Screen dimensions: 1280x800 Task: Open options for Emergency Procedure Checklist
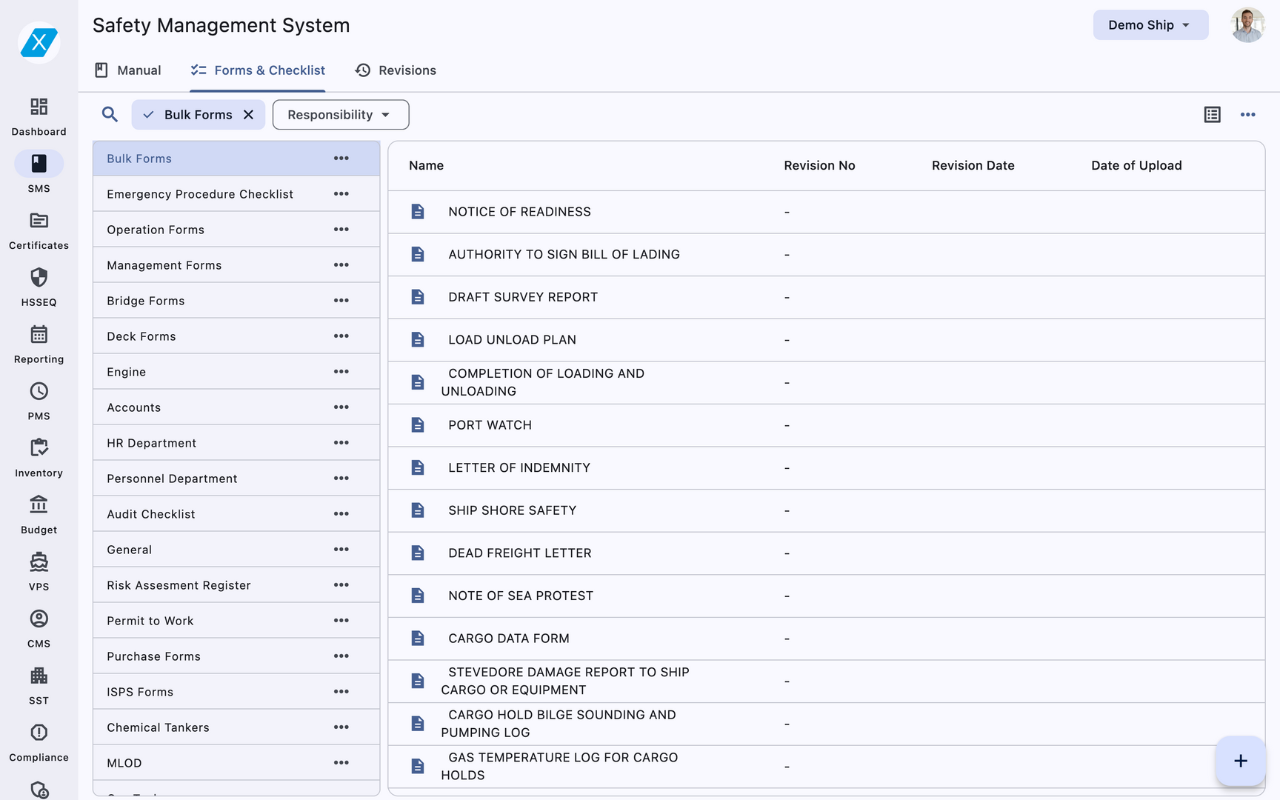341,194
